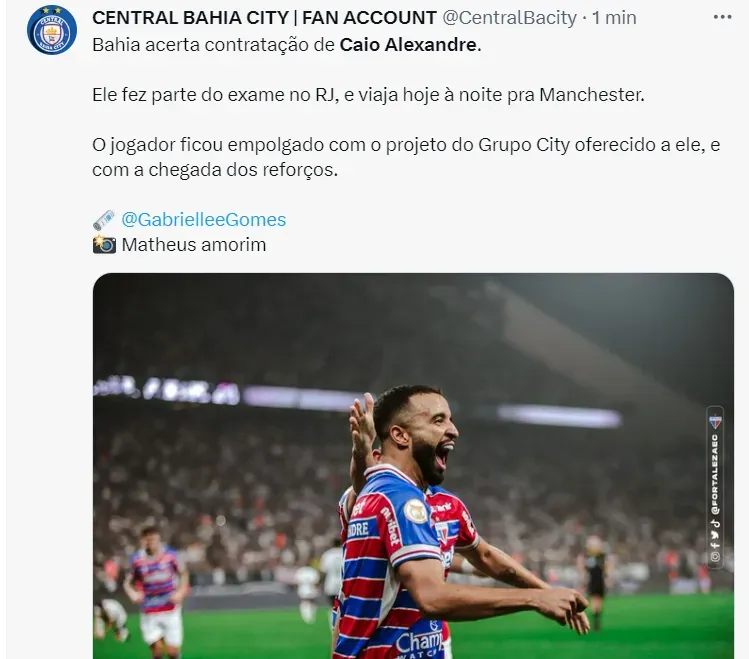Image resolution: width=749 pixels, height=659 pixels.
Task: Click the Fortaleza crest in photo watermark
Action: coord(715,423)
